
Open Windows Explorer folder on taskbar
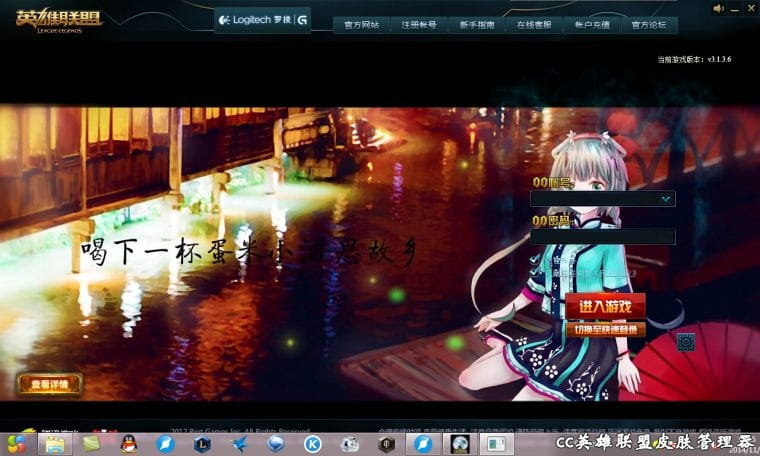click(x=55, y=444)
